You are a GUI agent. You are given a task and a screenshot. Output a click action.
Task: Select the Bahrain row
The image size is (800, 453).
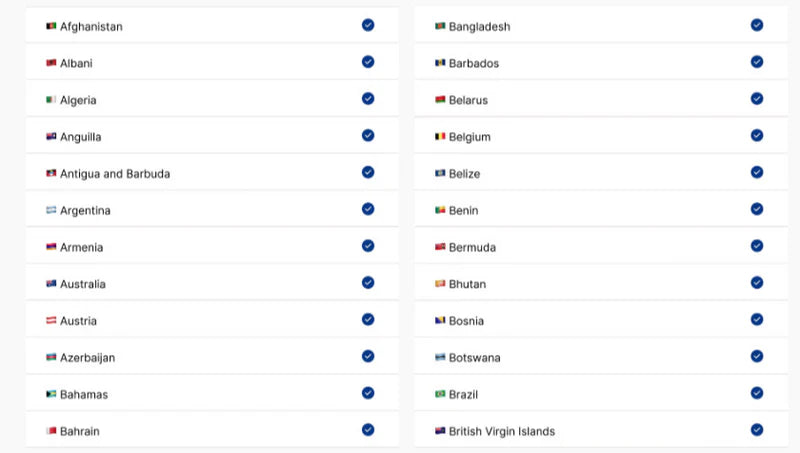(212, 431)
